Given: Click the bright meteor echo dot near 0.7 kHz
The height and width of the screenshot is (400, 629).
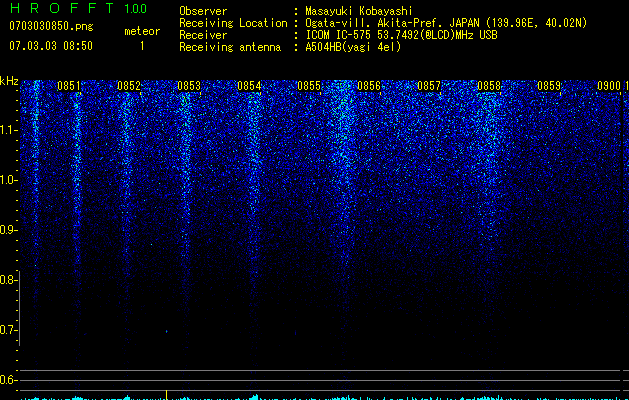Looking at the screenshot, I should pos(166,331).
